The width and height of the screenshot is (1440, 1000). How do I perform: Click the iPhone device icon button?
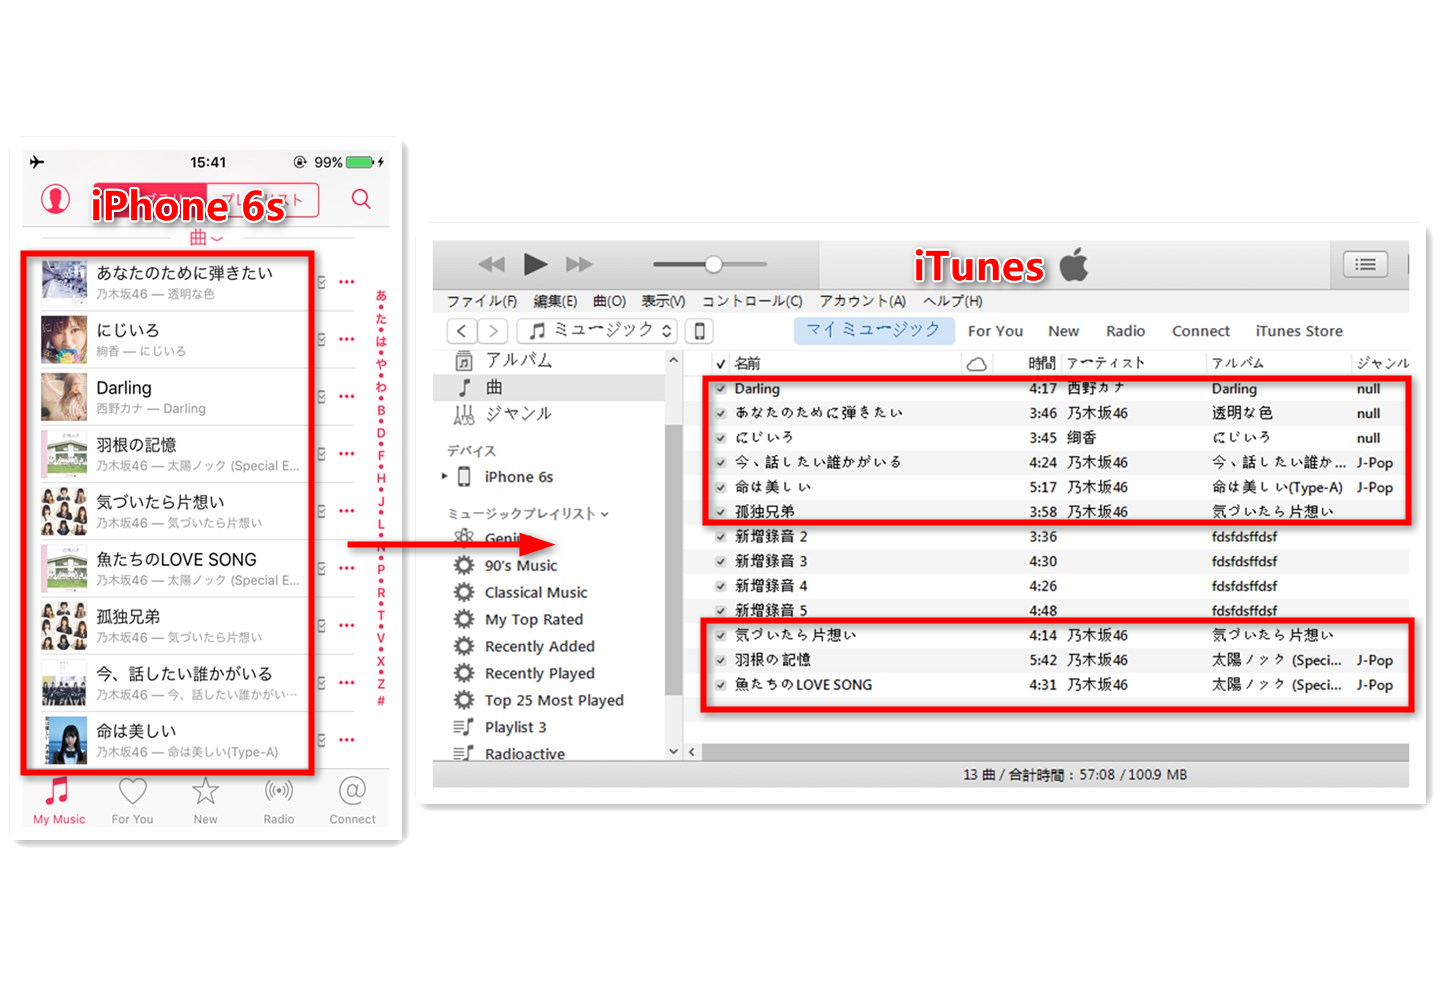pos(699,331)
